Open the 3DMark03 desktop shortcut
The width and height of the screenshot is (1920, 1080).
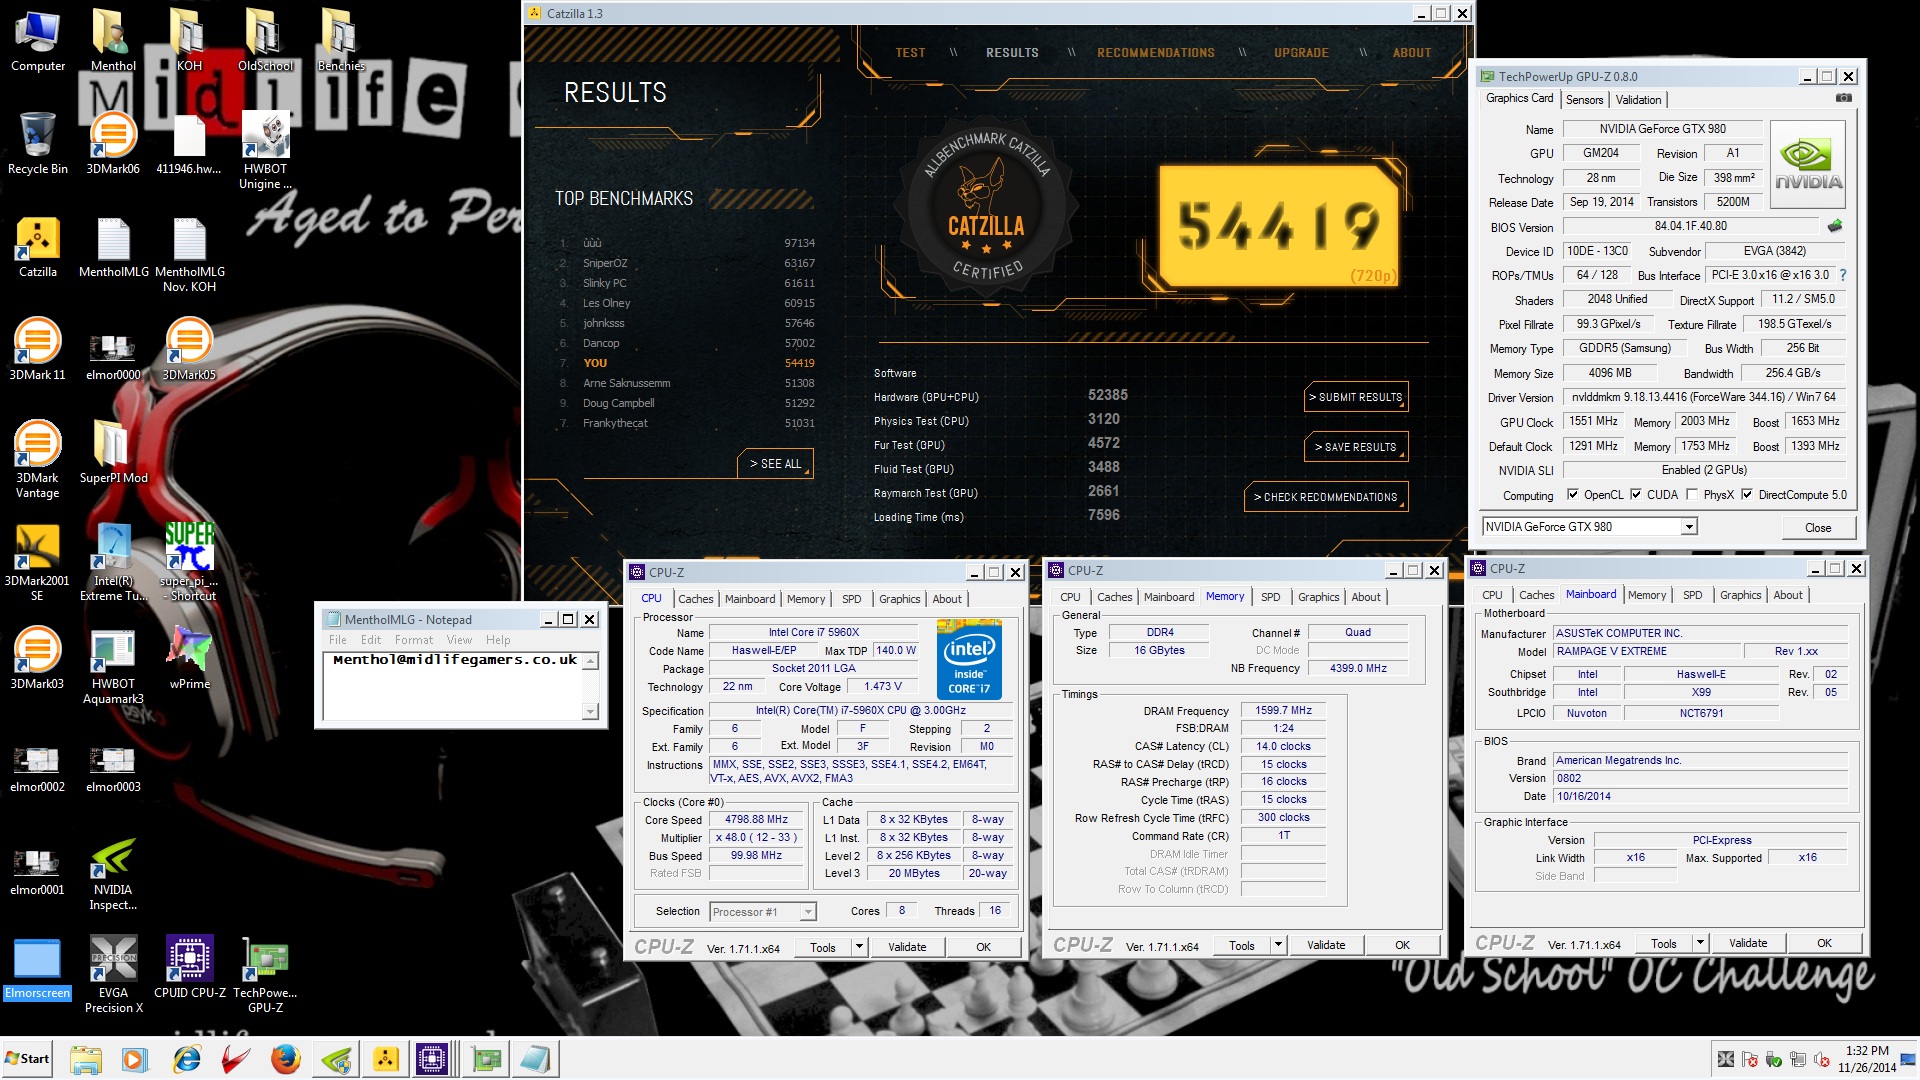pyautogui.click(x=37, y=658)
